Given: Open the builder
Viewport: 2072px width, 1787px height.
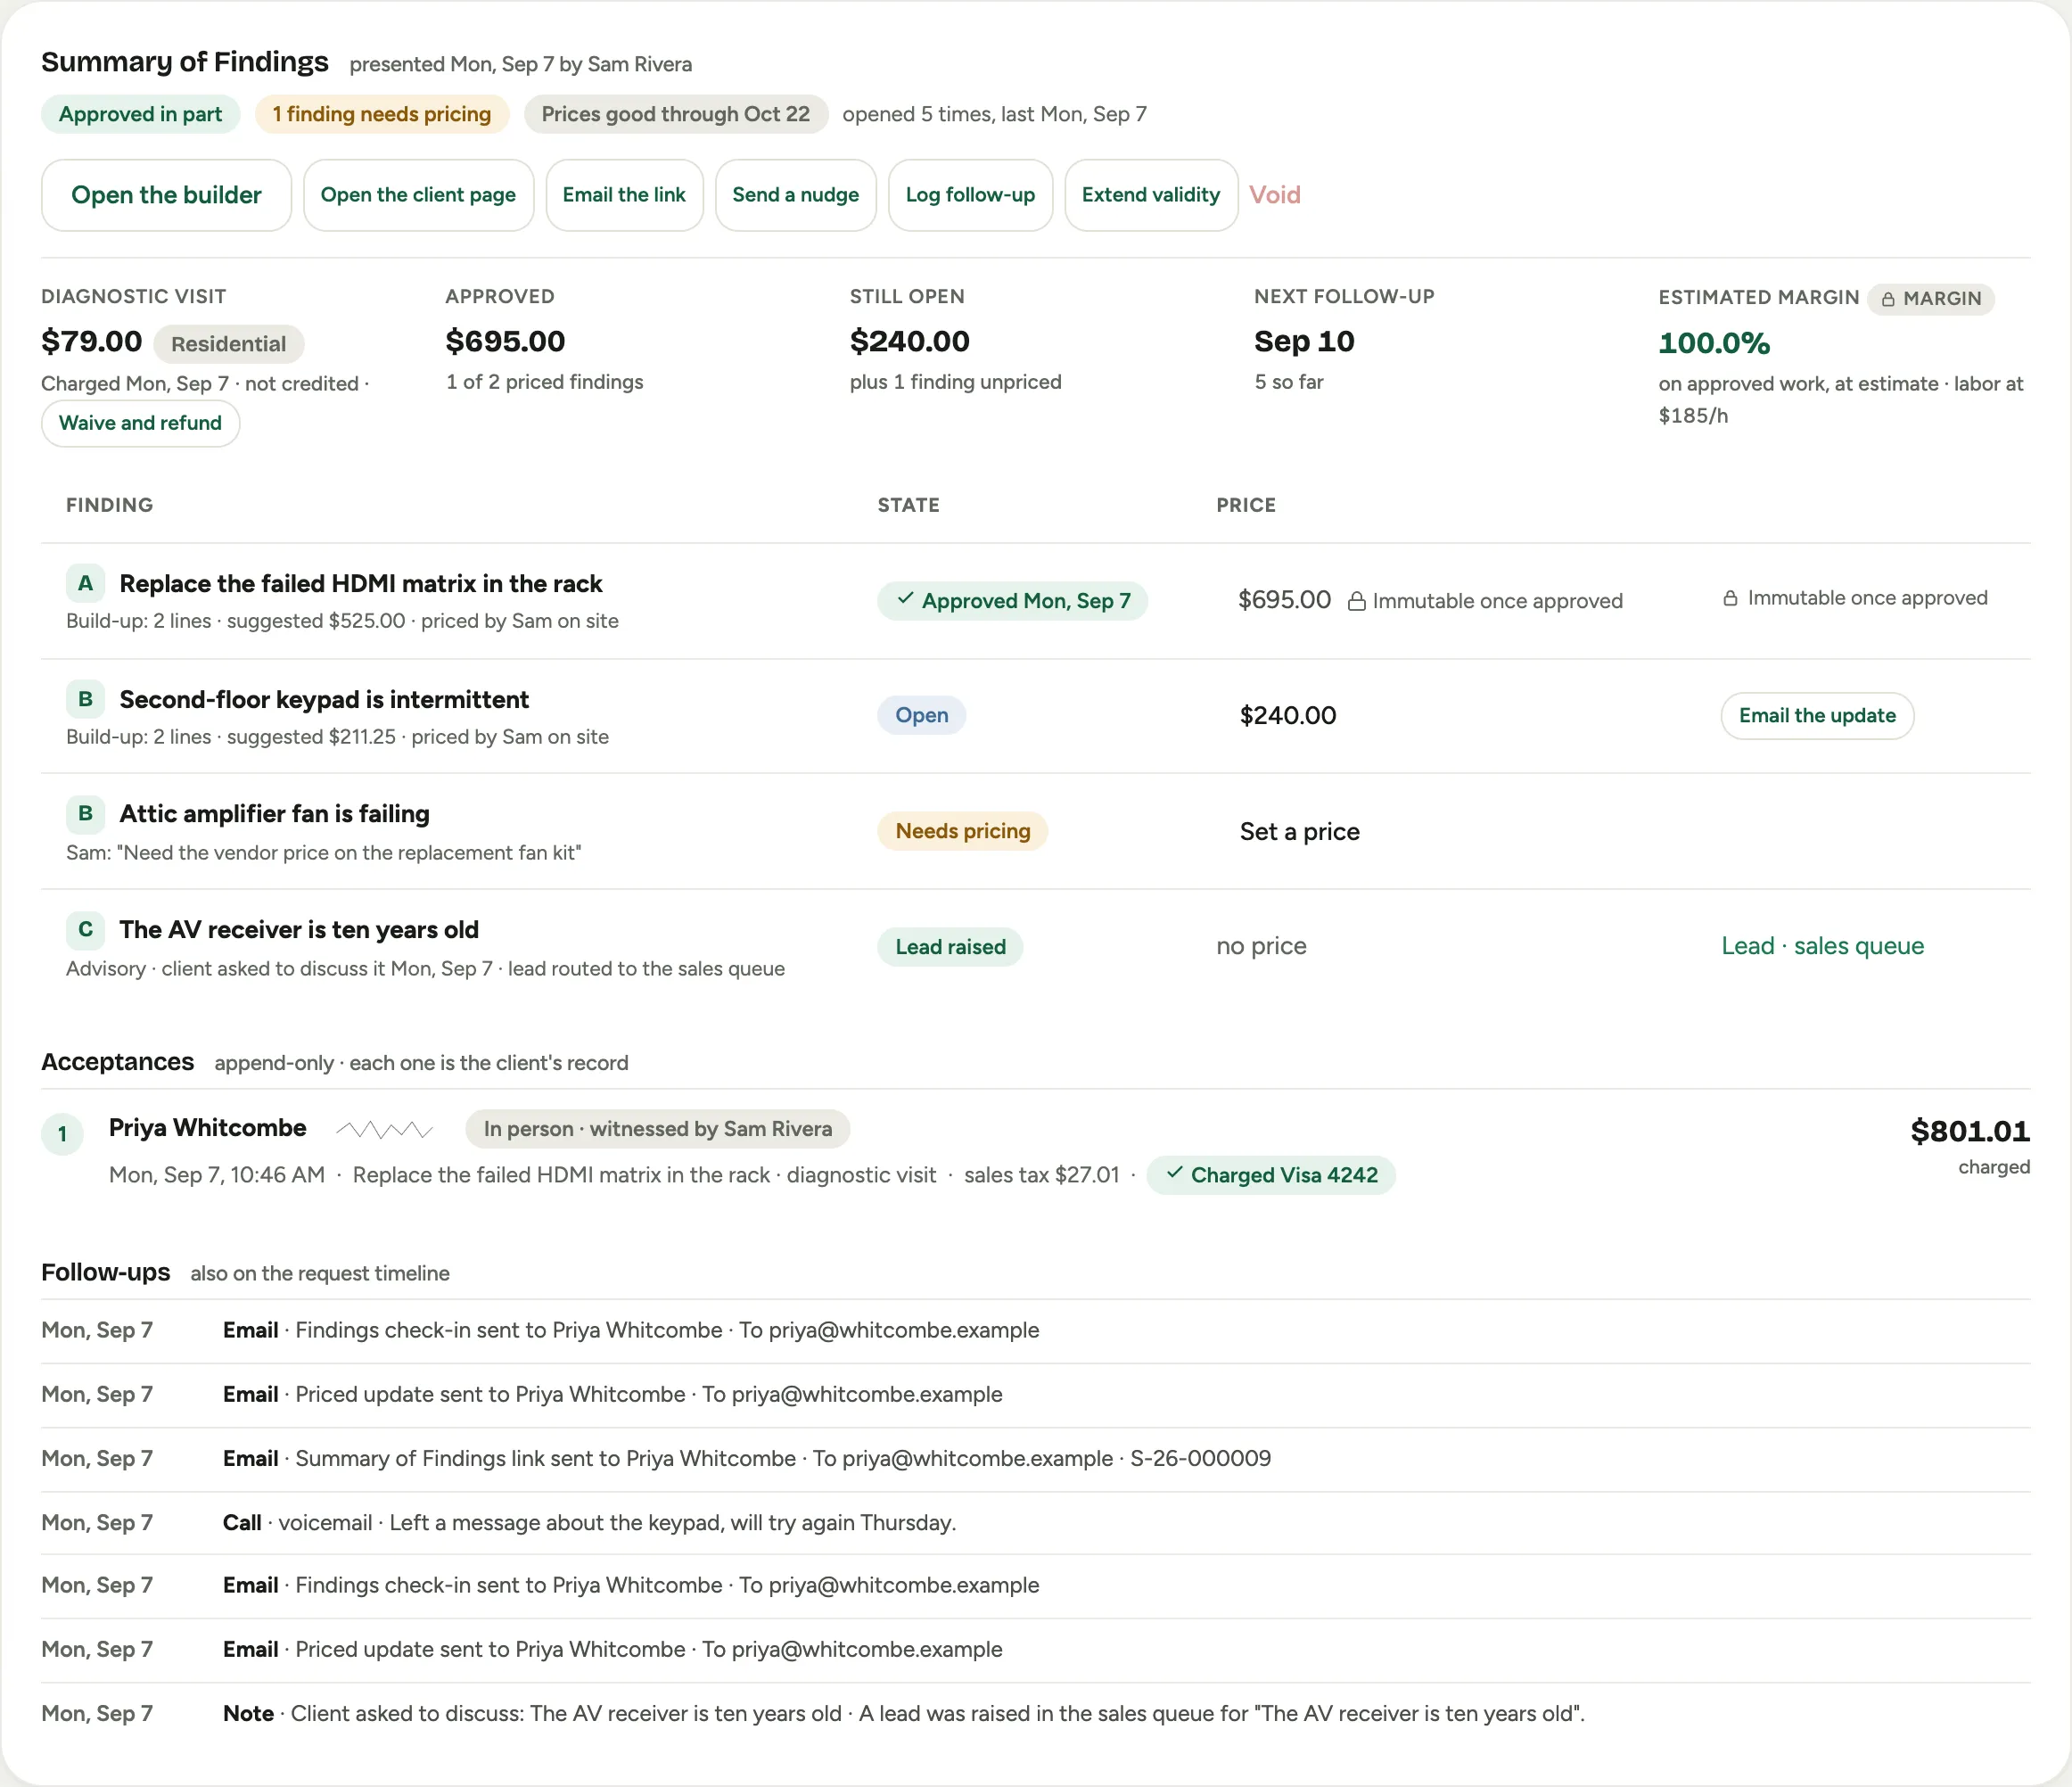Looking at the screenshot, I should (x=166, y=195).
